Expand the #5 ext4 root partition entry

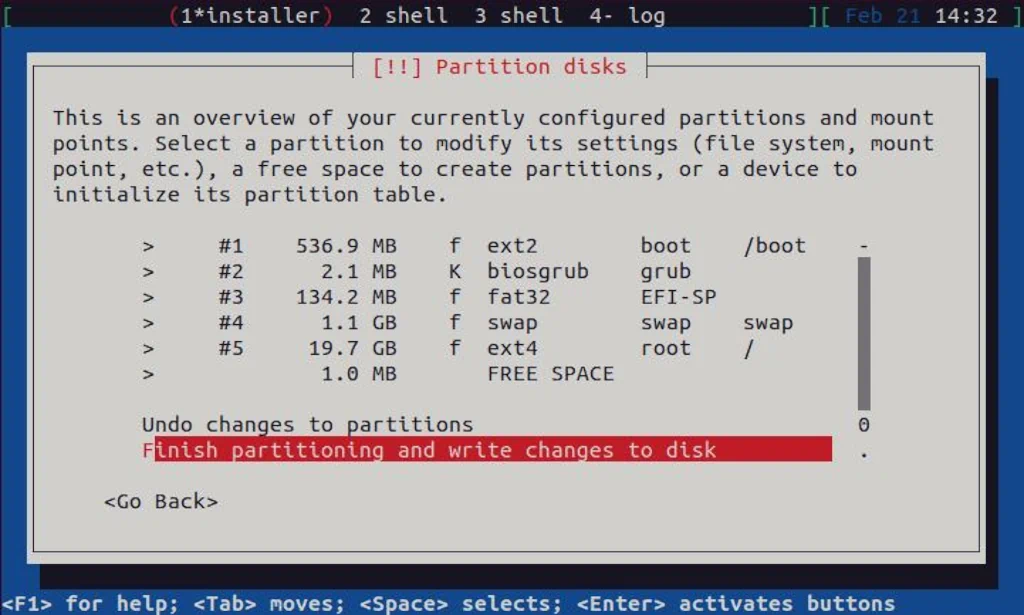[147, 349]
